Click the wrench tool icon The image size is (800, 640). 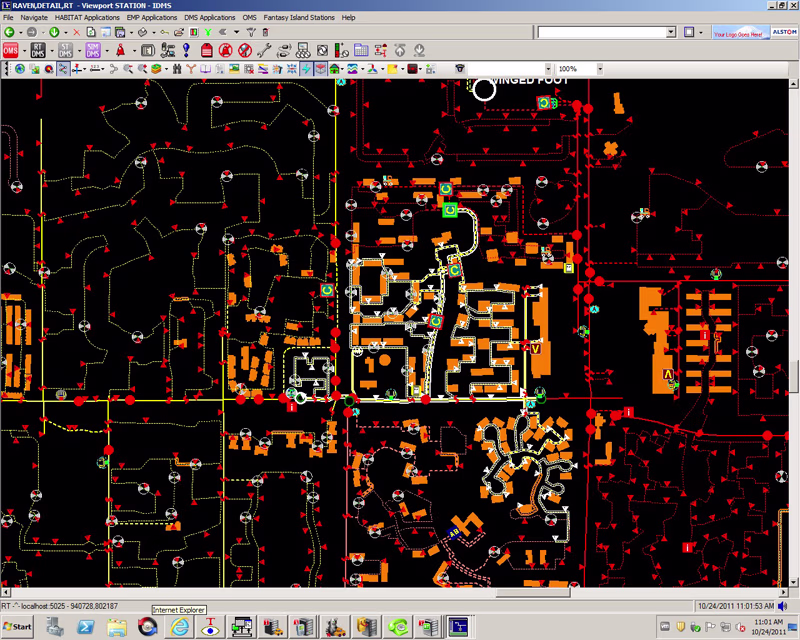pyautogui.click(x=264, y=50)
